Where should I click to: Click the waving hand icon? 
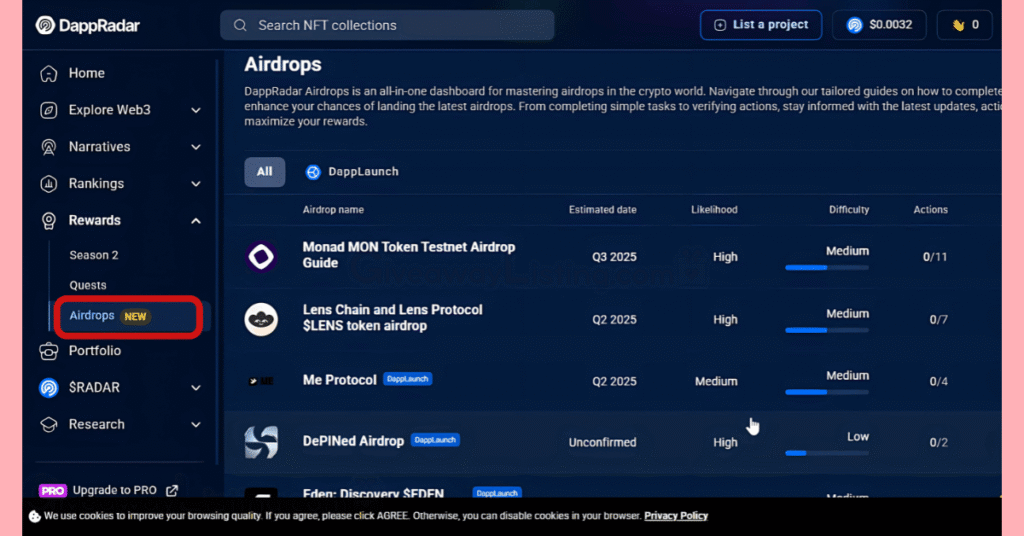[958, 25]
